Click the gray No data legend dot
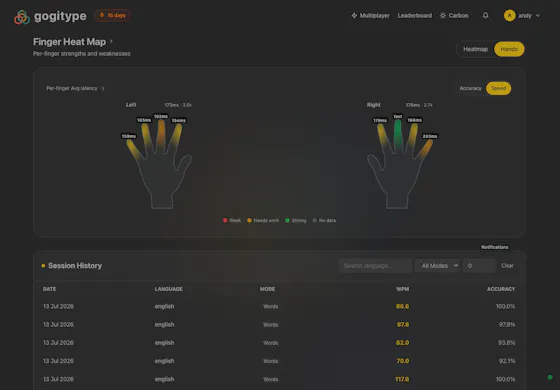This screenshot has height=390, width=560. pos(315,220)
